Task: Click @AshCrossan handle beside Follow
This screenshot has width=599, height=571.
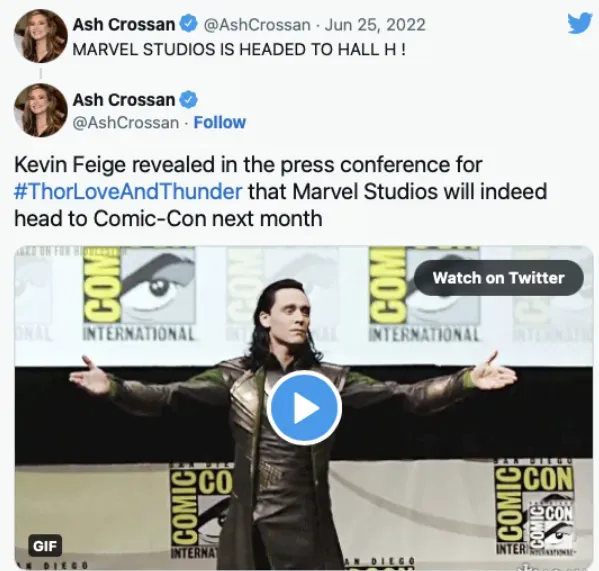Action: 126,123
